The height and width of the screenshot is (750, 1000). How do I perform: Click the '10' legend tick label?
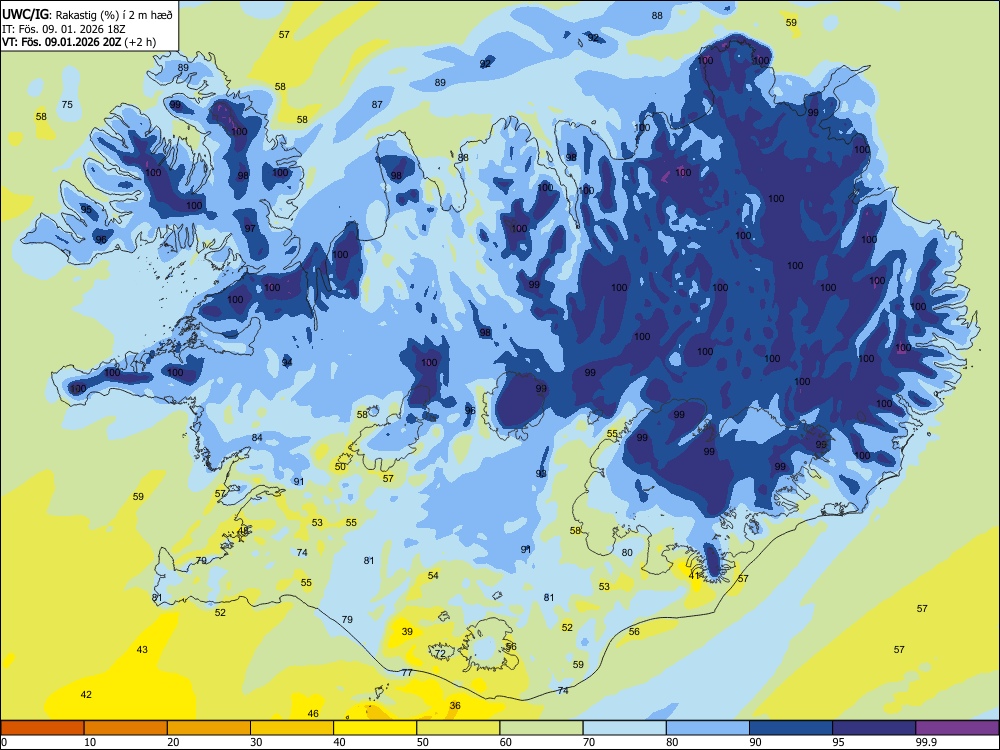click(90, 742)
